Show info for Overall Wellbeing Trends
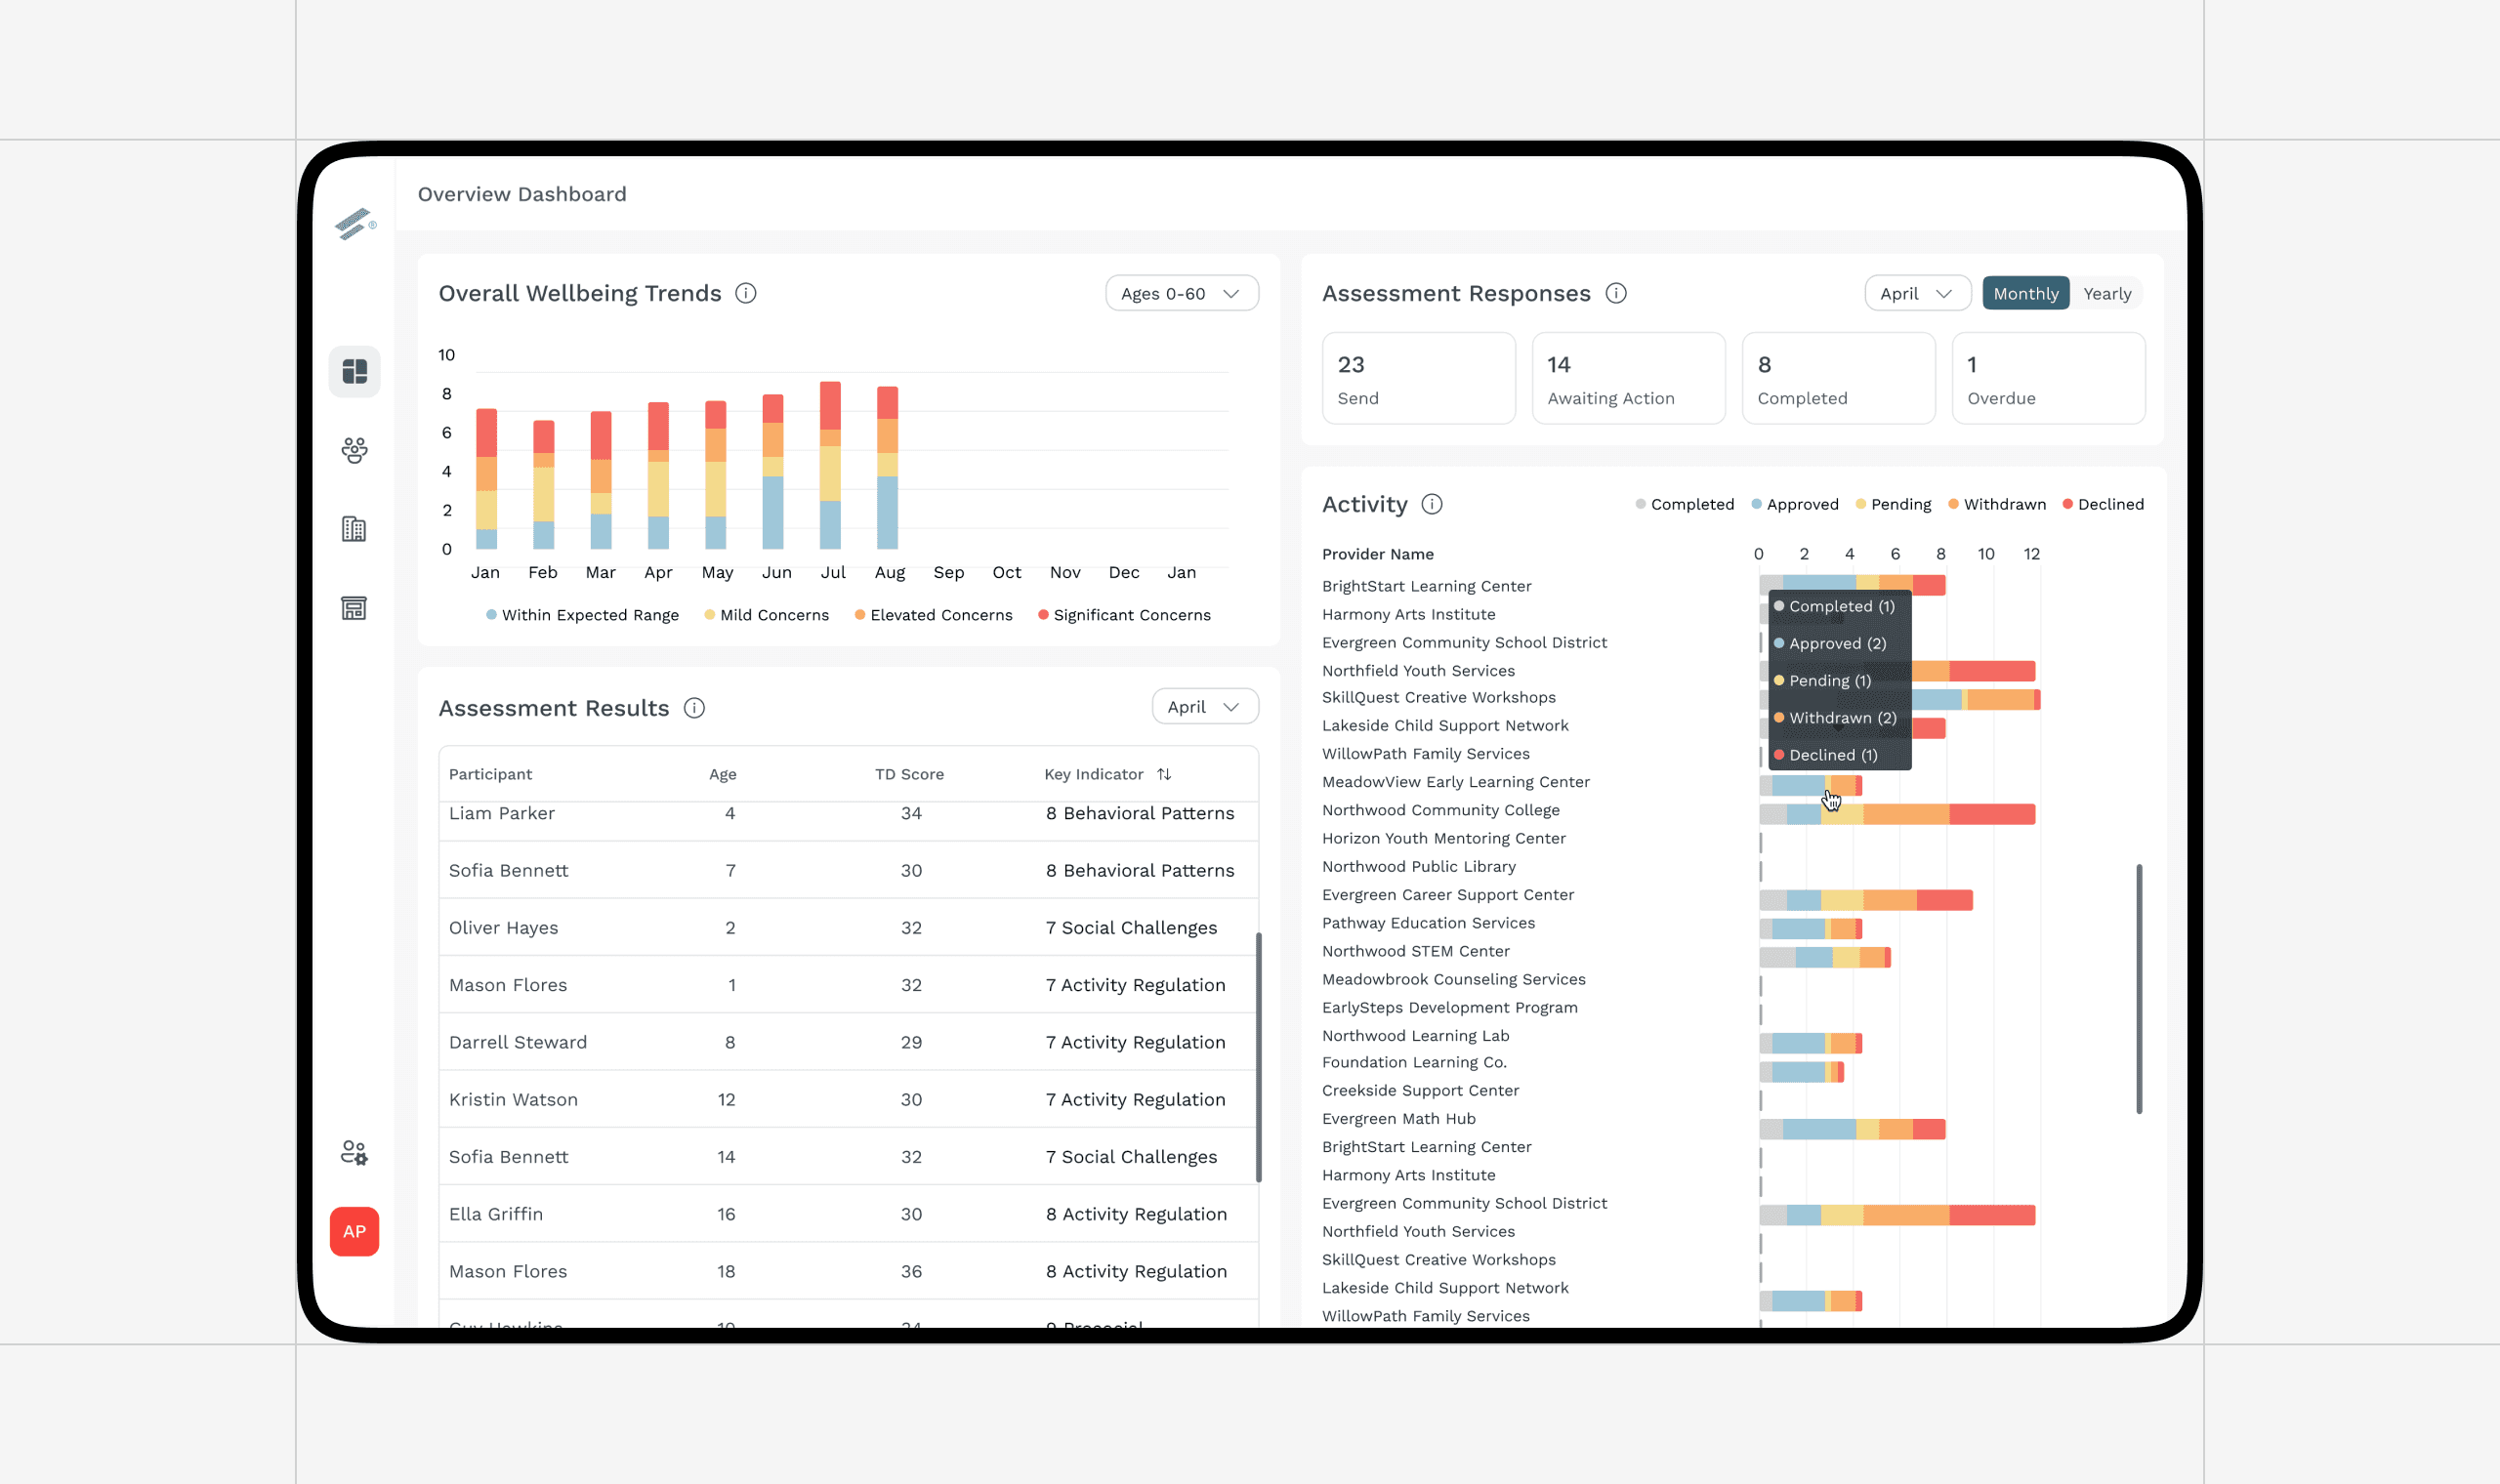Image resolution: width=2500 pixels, height=1484 pixels. point(745,293)
